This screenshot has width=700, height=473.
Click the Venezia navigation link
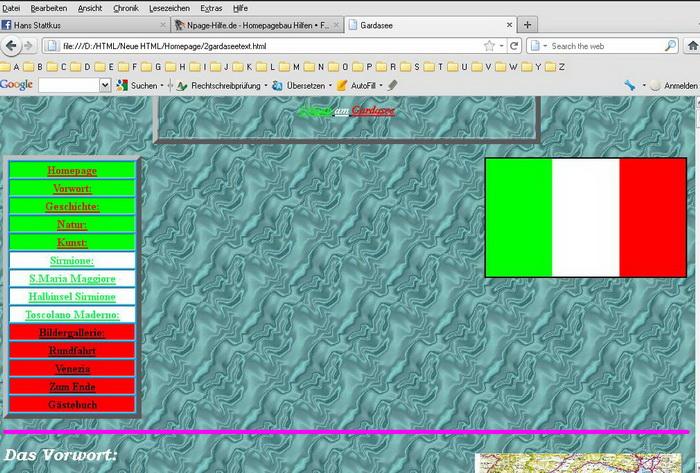72,368
